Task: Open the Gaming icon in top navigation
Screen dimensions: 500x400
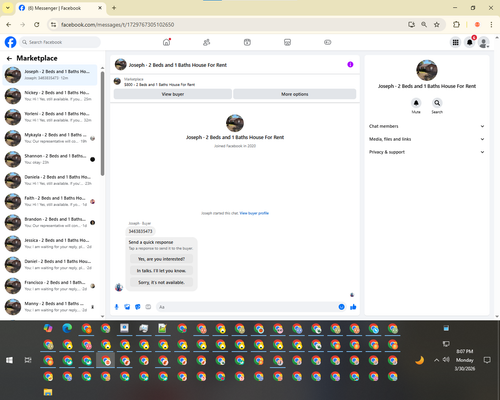Action: coord(328,42)
